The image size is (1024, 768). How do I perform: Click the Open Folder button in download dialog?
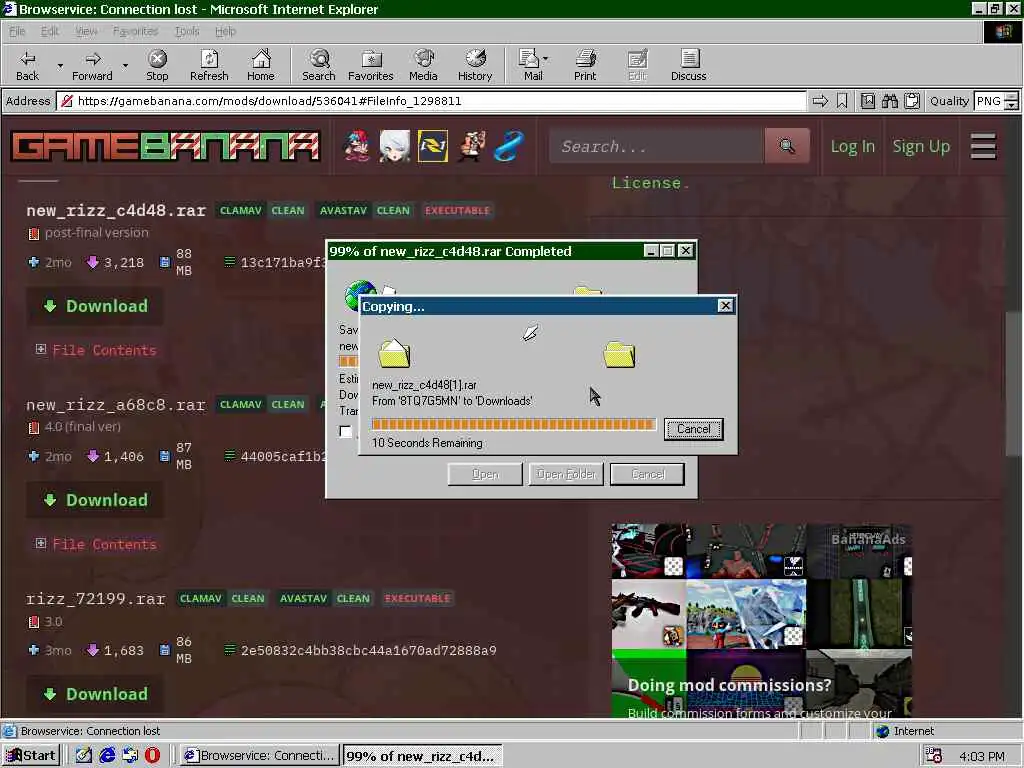click(566, 474)
